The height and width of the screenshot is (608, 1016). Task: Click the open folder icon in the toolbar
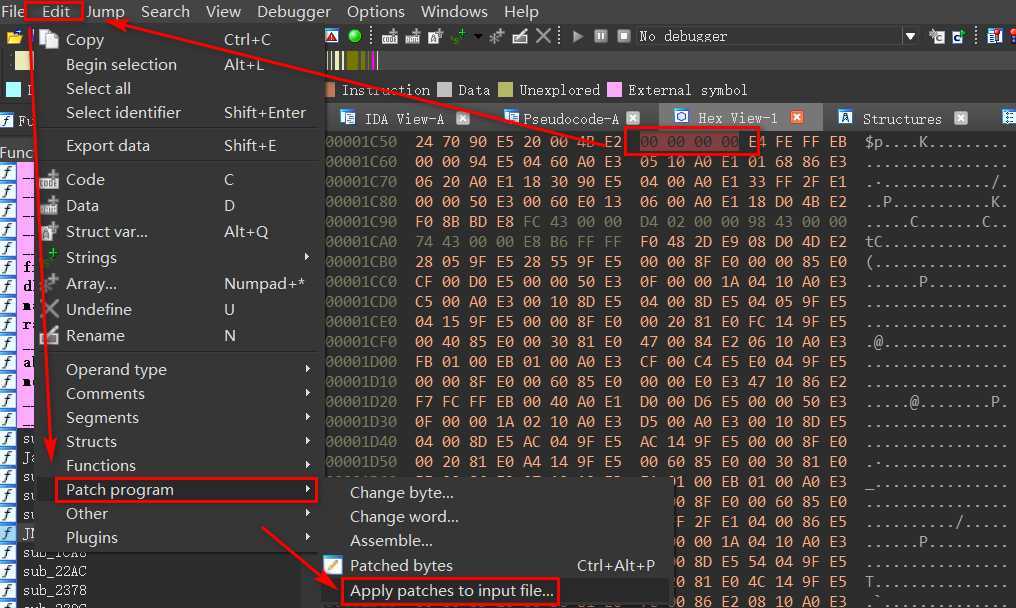[x=14, y=38]
